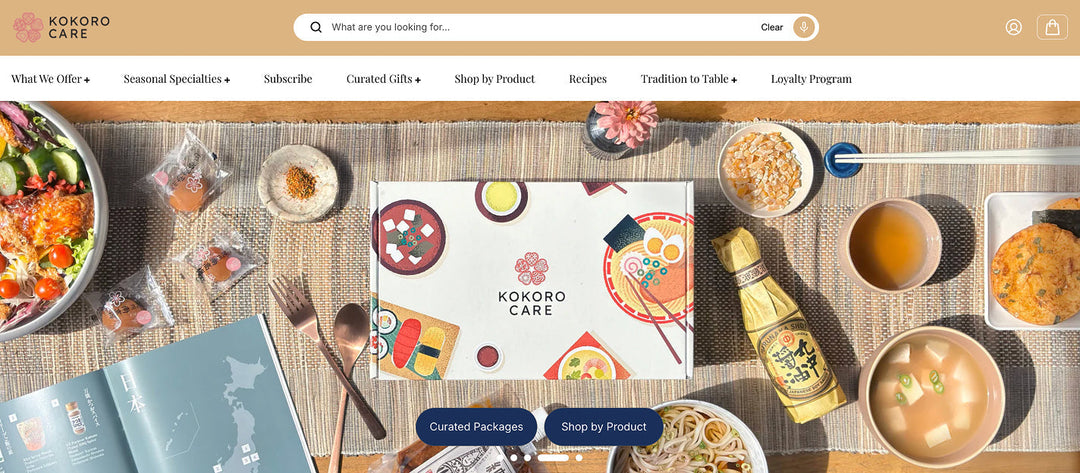Open the user account icon
Viewport: 1080px width, 473px height.
[x=1014, y=28]
